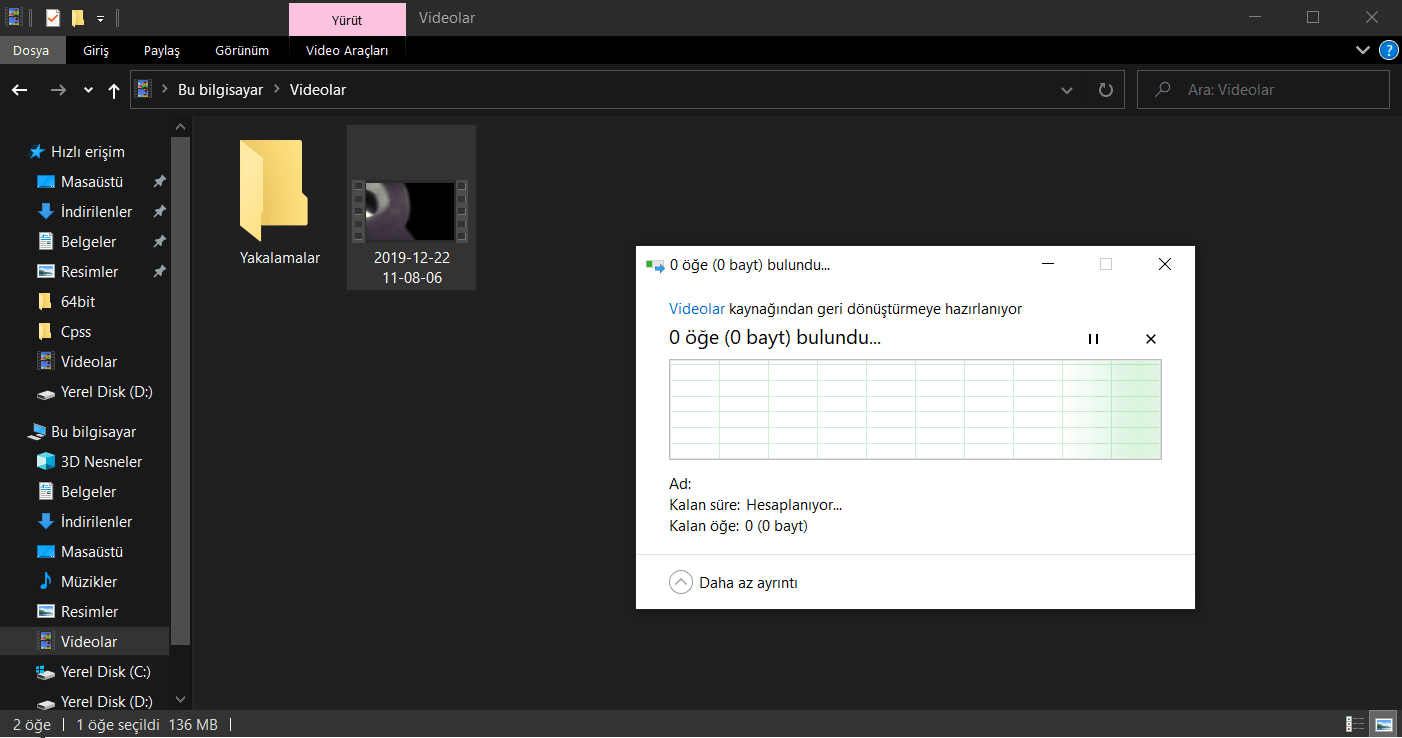Click the transfer icon in the dialog title bar
The width and height of the screenshot is (1402, 738).
(x=656, y=265)
